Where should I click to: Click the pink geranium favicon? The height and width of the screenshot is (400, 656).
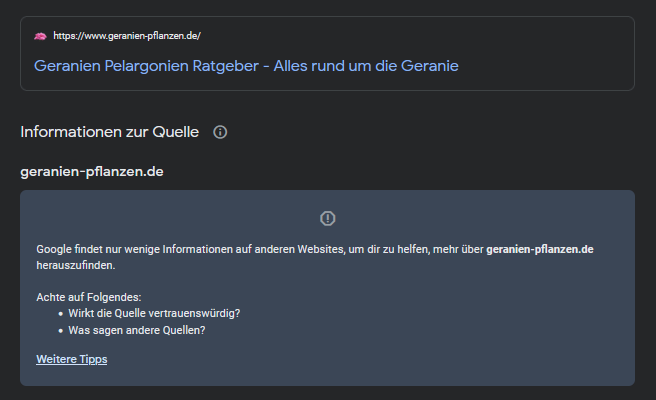coord(40,36)
